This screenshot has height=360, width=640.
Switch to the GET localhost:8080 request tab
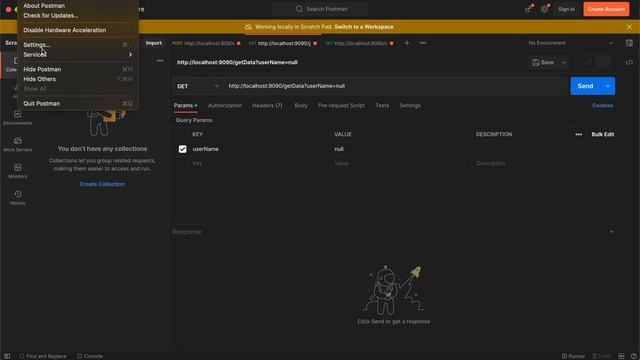[359, 43]
